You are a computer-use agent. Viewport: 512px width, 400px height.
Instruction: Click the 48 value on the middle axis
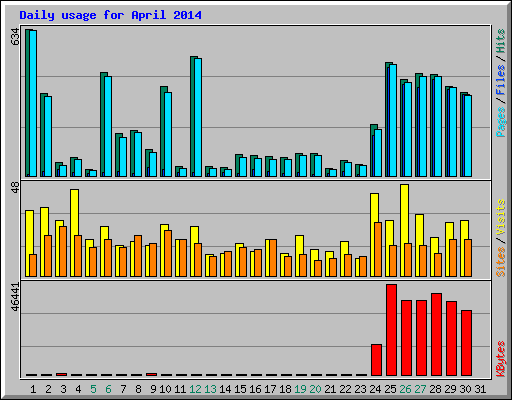coord(15,187)
